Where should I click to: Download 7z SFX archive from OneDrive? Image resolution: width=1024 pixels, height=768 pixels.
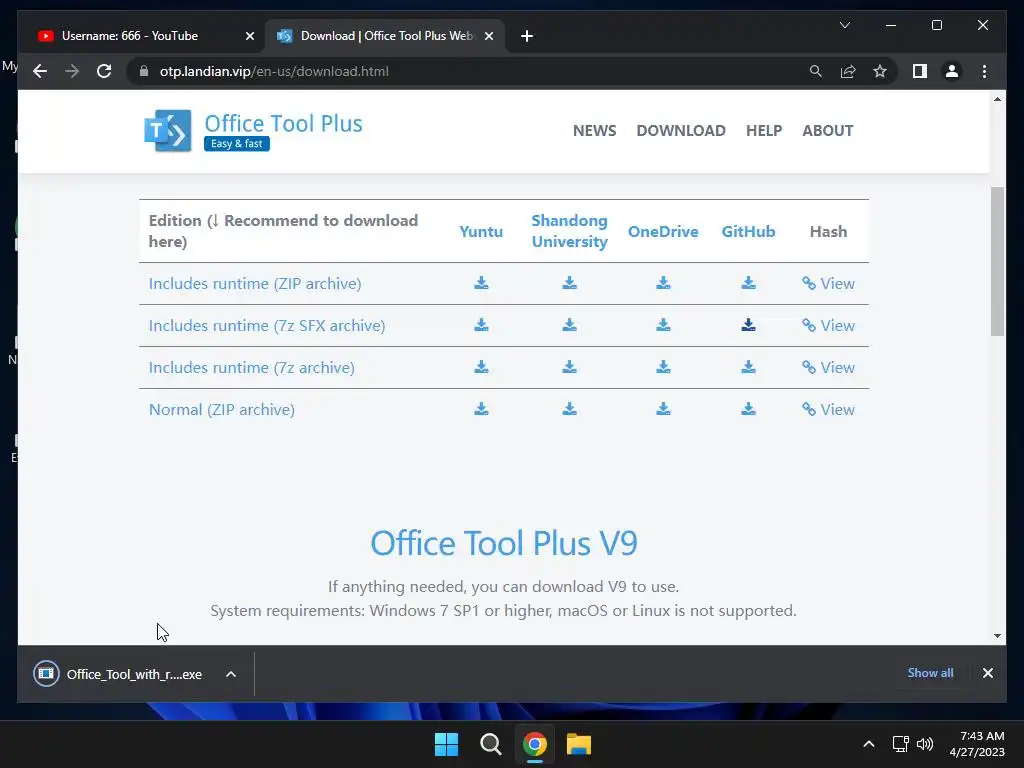663,325
